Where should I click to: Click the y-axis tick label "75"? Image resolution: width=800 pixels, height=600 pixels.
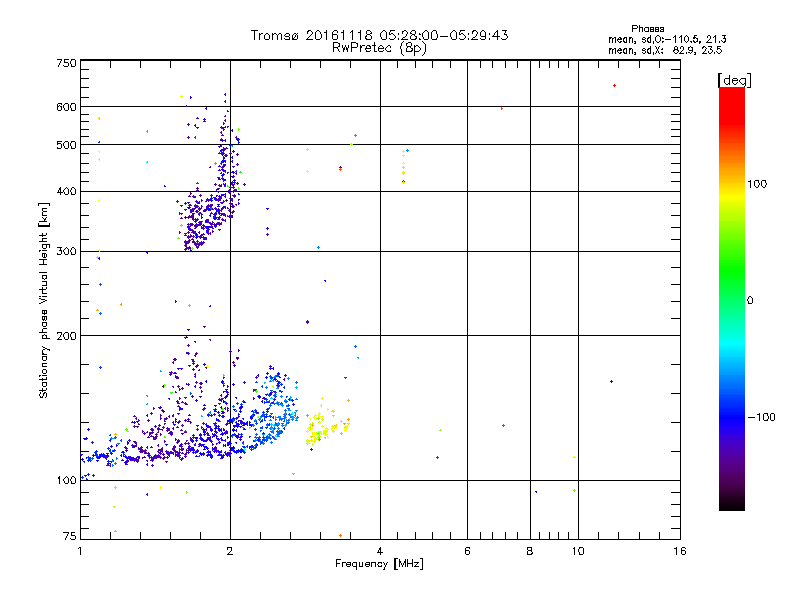point(70,536)
